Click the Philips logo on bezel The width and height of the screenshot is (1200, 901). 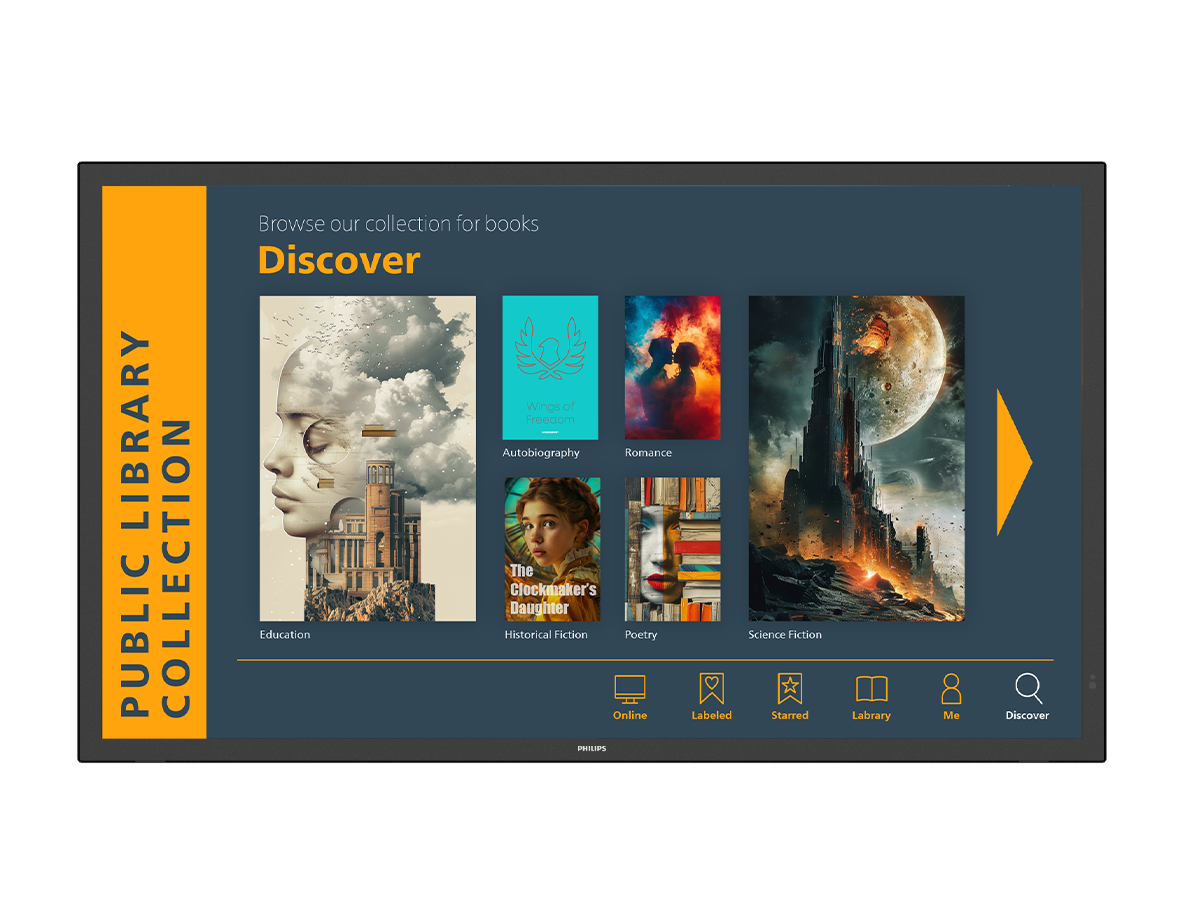coord(592,748)
